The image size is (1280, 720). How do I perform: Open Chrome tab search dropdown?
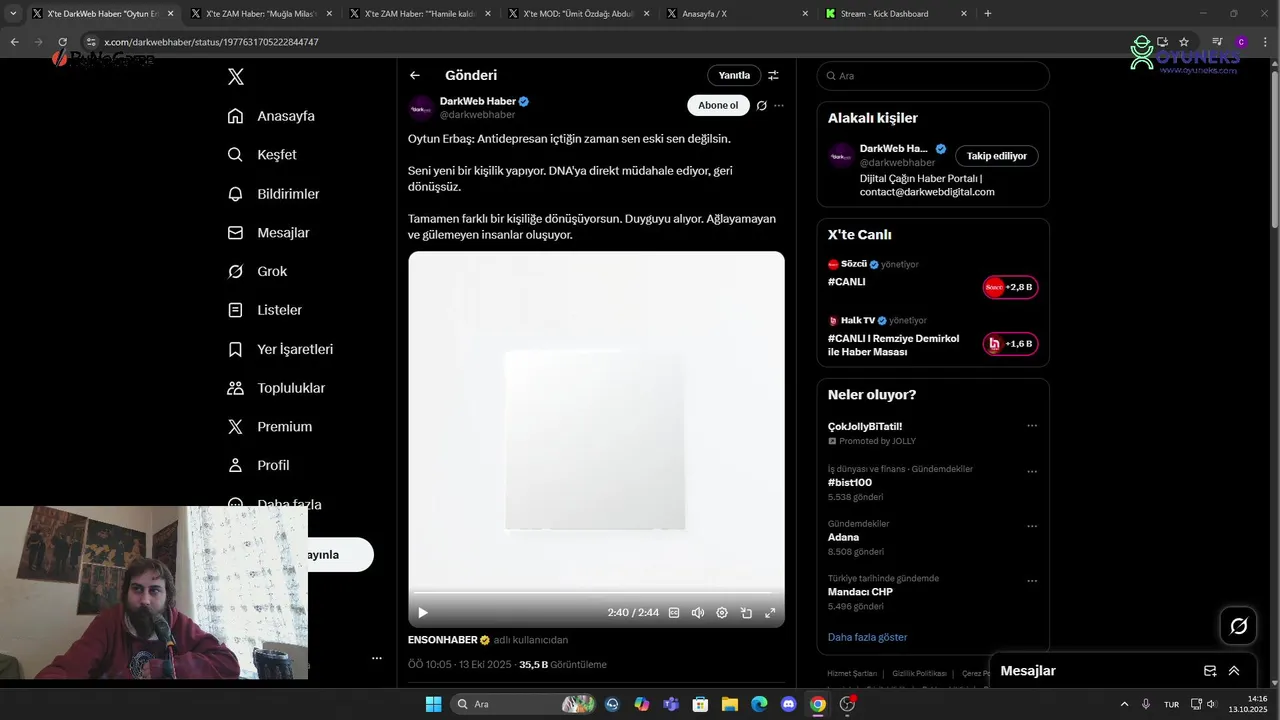[13, 14]
